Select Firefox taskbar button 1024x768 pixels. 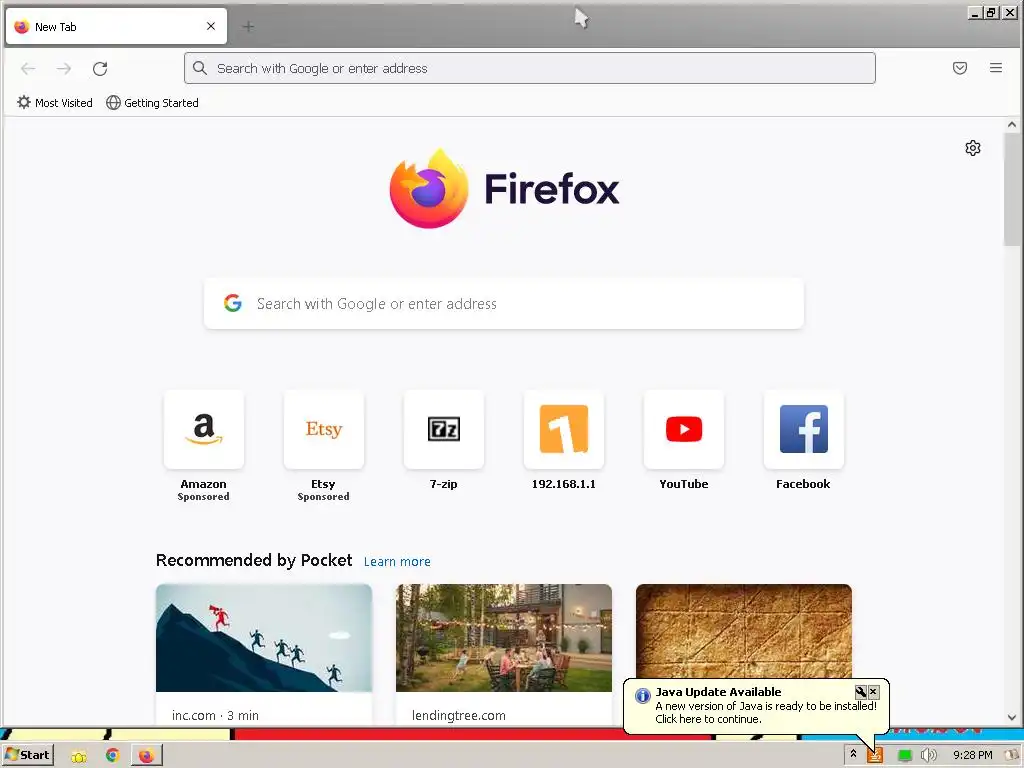click(146, 756)
